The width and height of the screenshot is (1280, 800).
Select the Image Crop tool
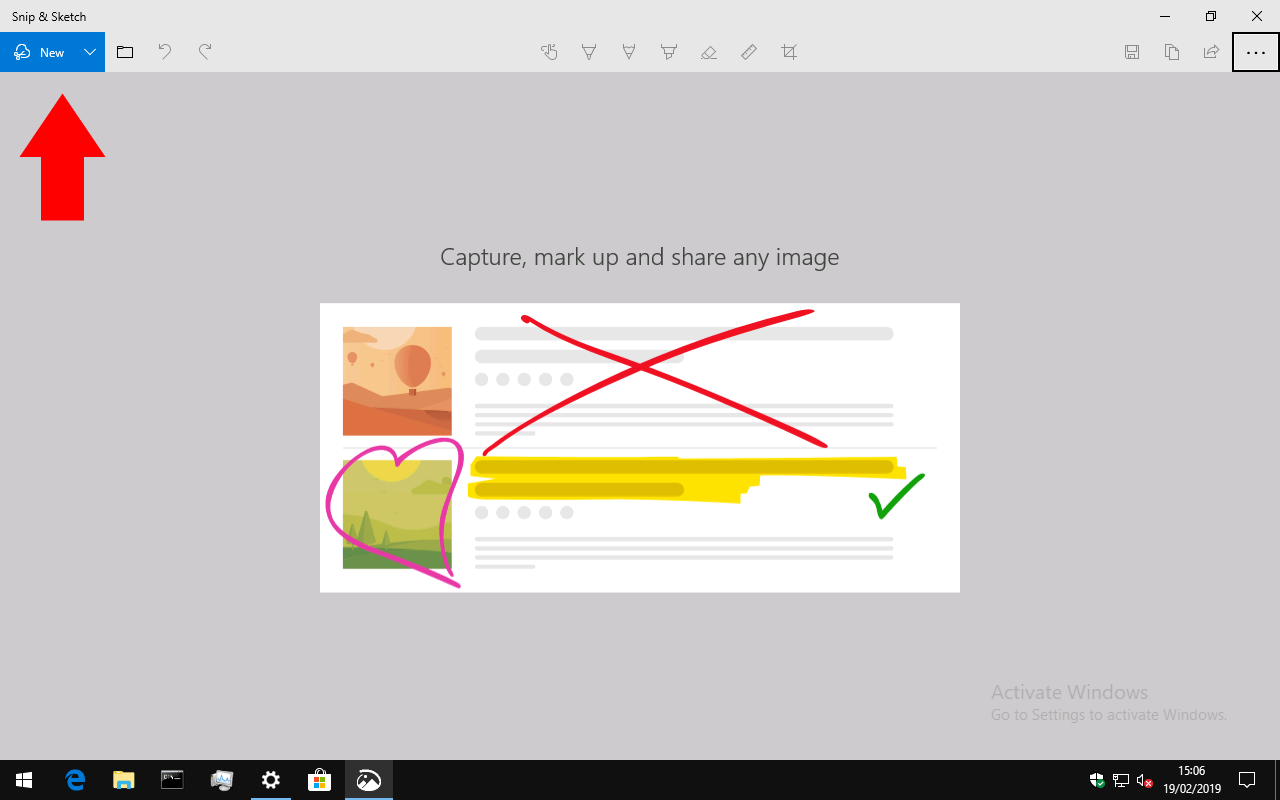[789, 52]
